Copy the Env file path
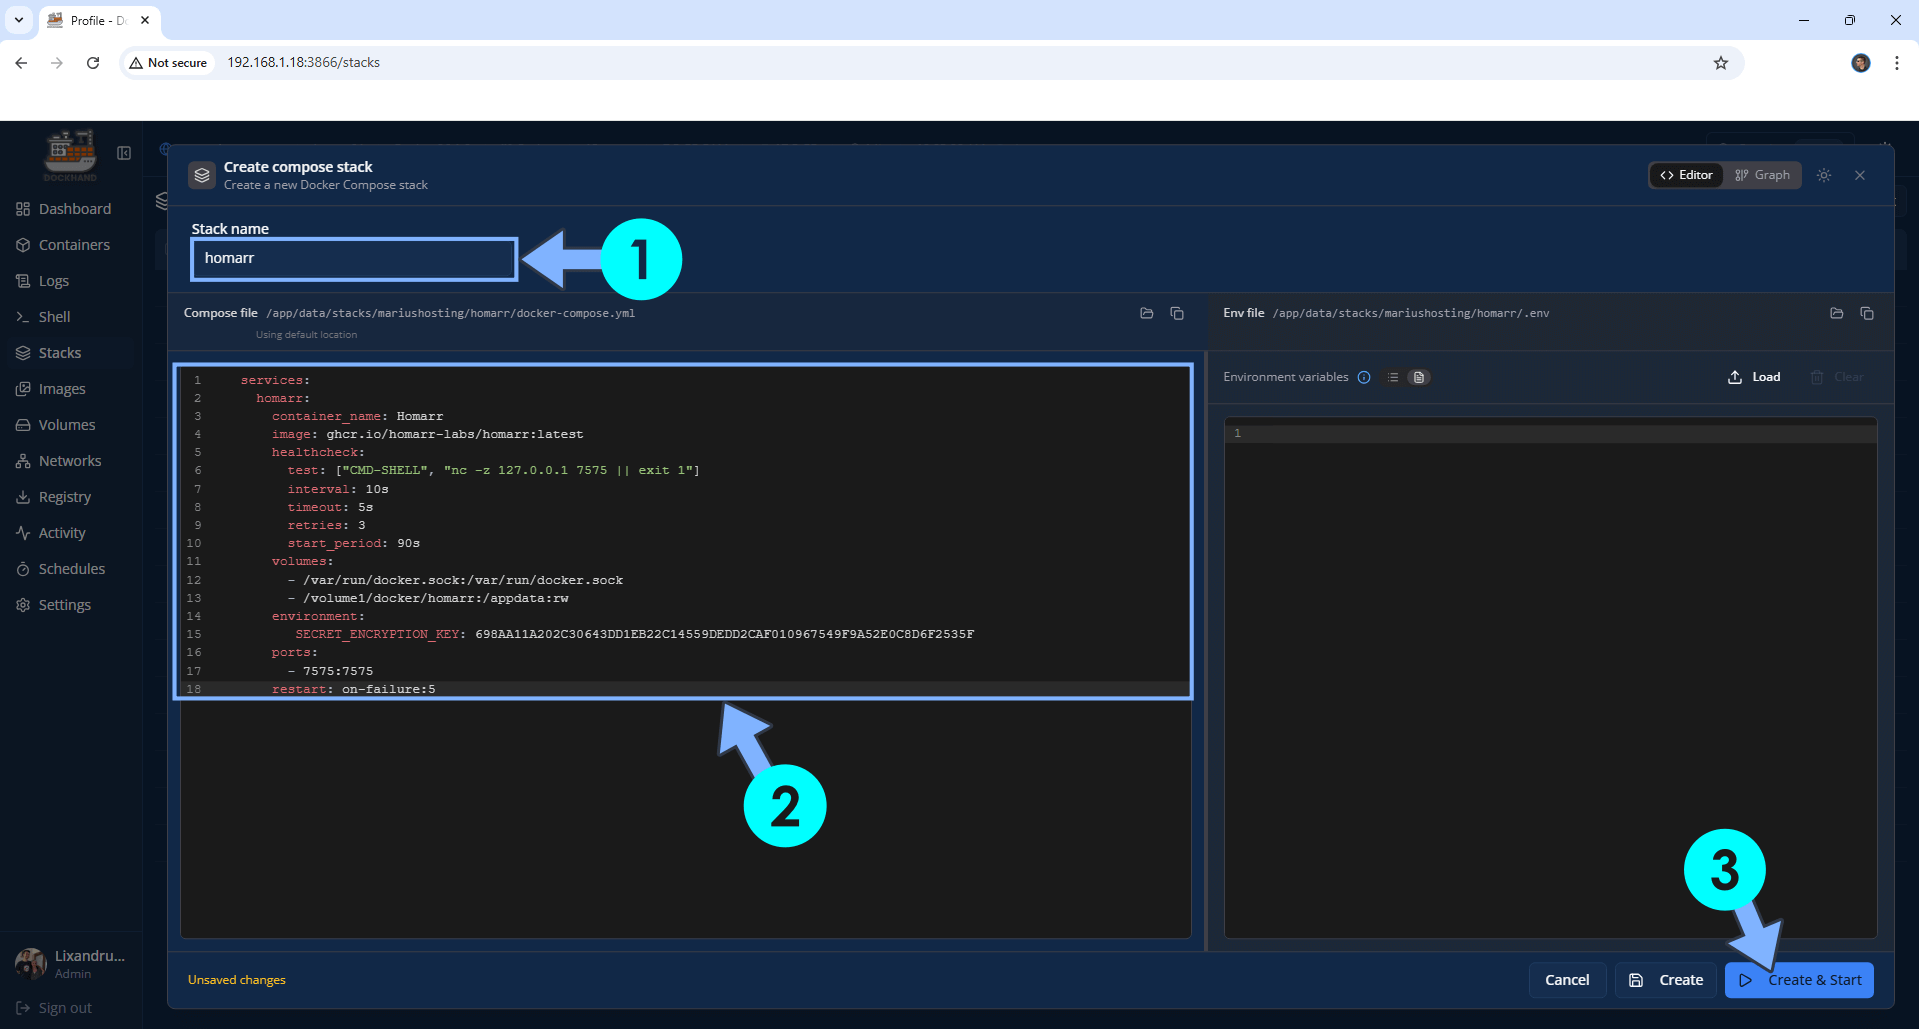The height and width of the screenshot is (1029, 1919). pos(1867,313)
